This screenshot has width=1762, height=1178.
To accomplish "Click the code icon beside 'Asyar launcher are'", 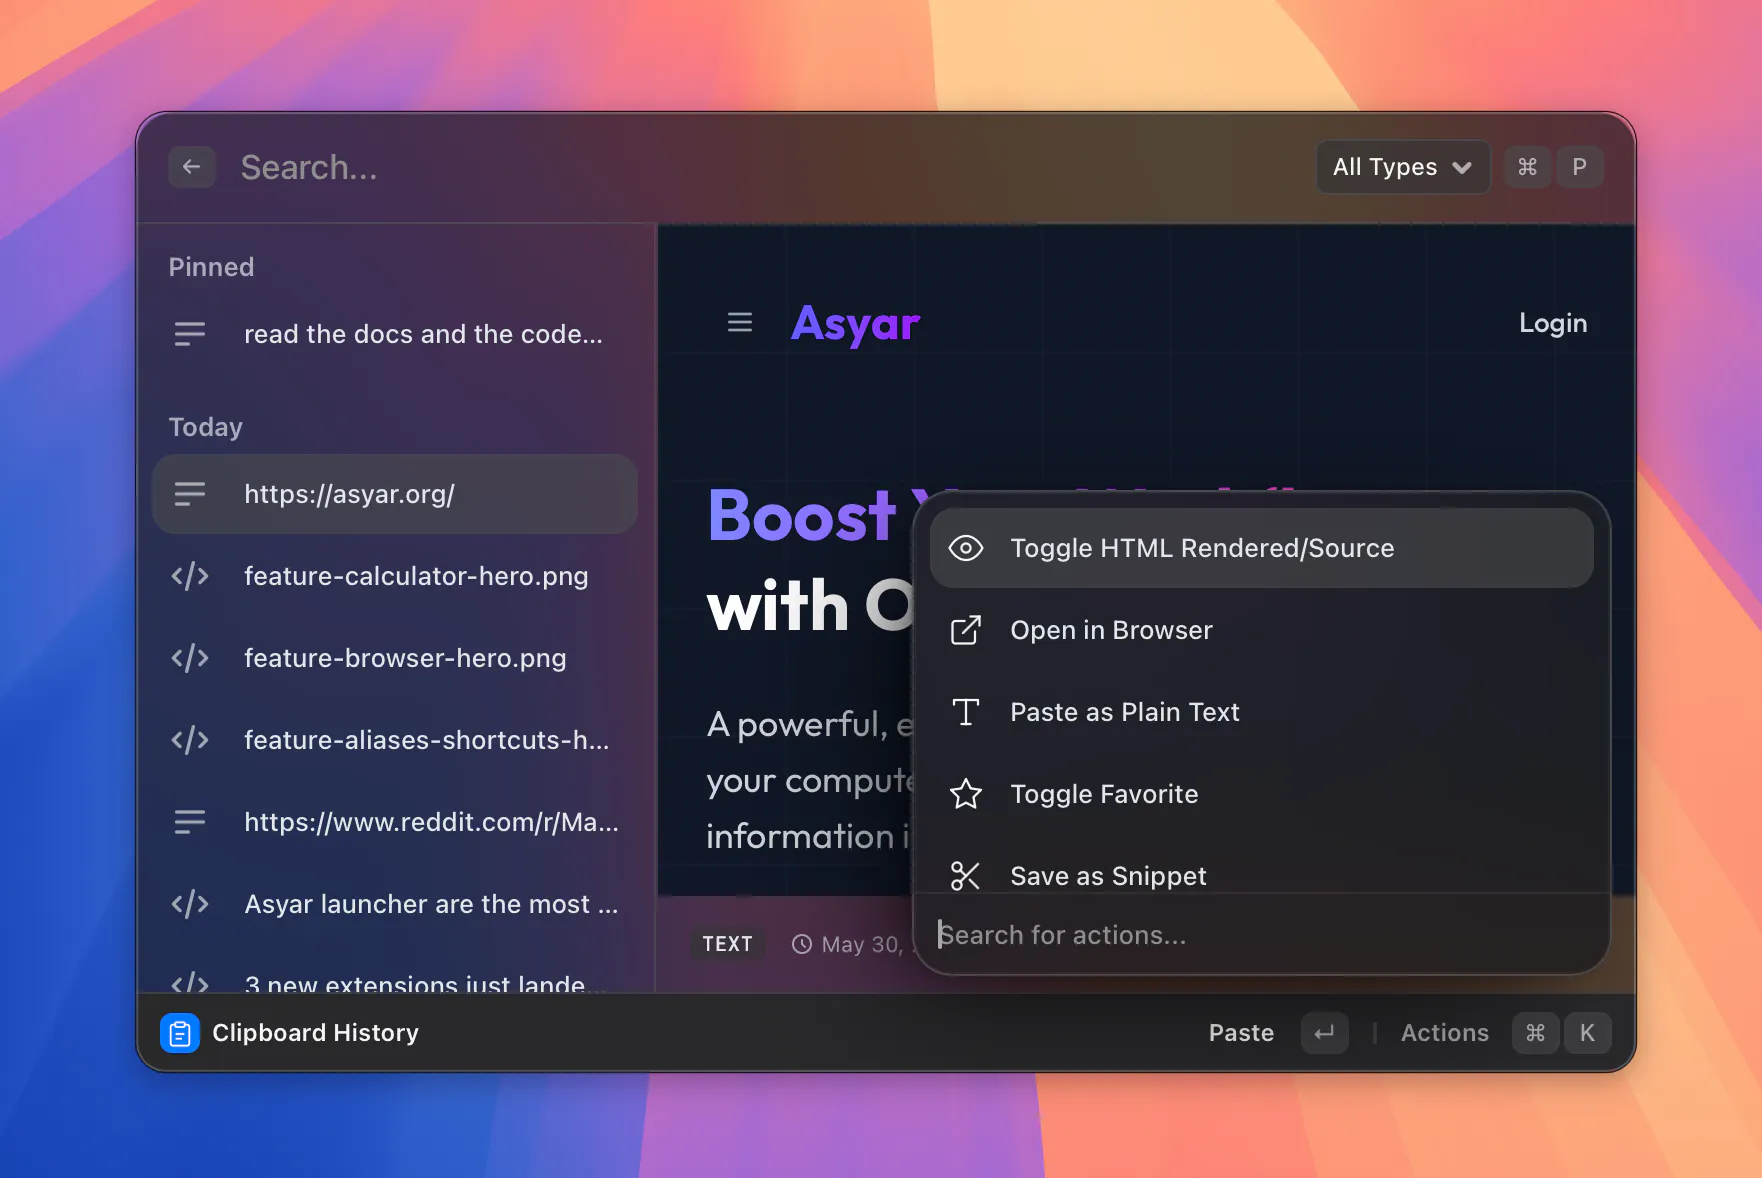I will pyautogui.click(x=190, y=904).
